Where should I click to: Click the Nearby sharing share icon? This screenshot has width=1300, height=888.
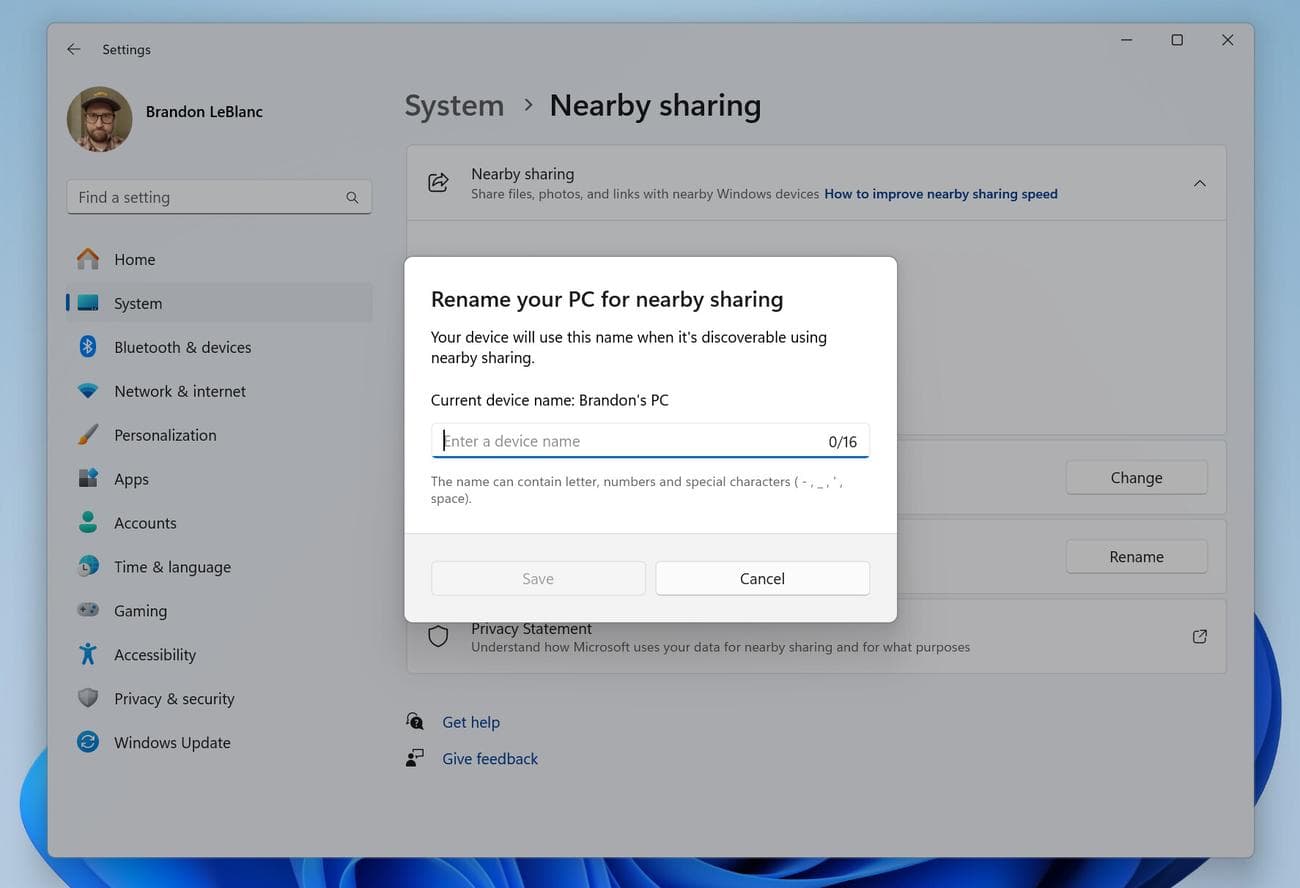pos(438,182)
